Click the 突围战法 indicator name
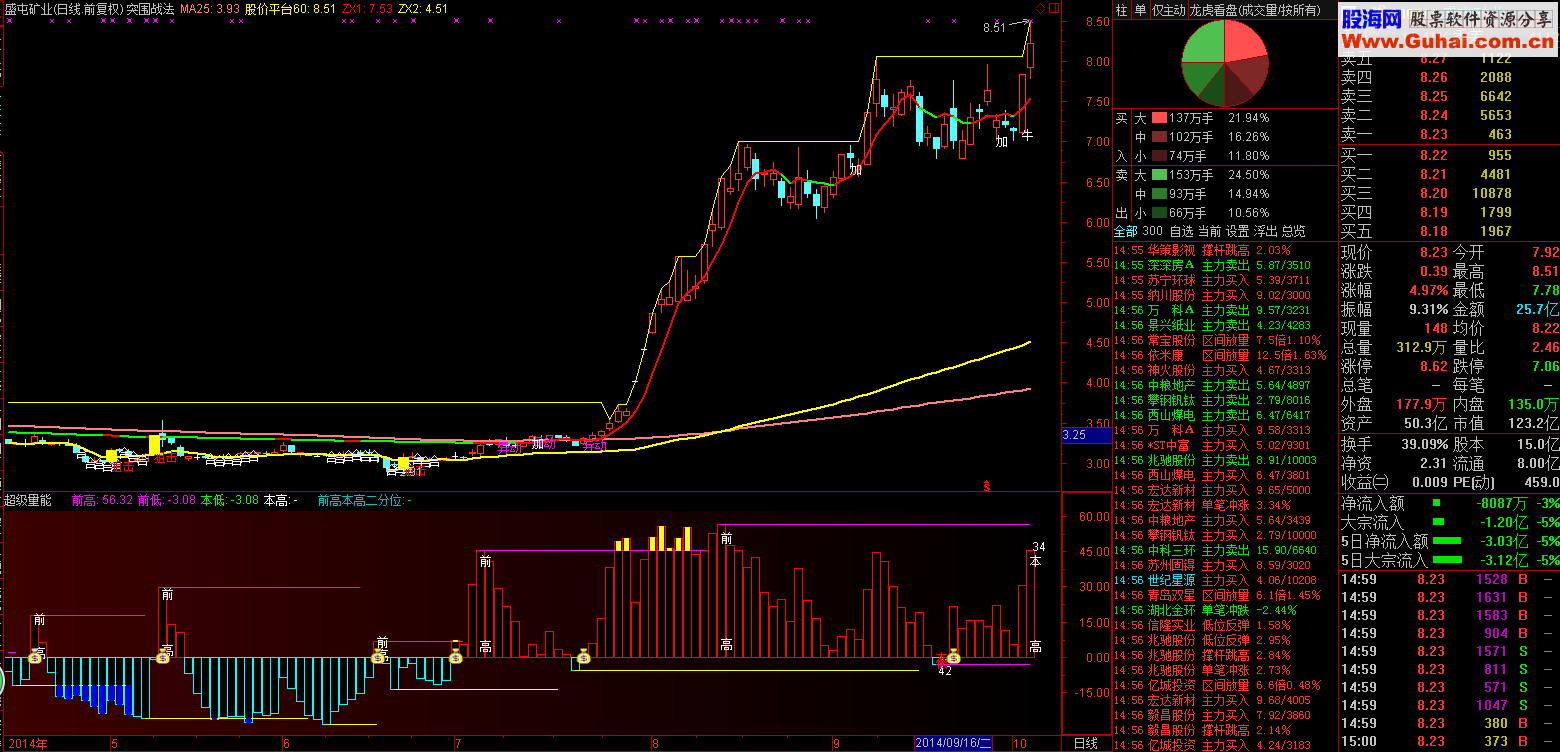This screenshot has height=752, width=1560. click(x=150, y=8)
